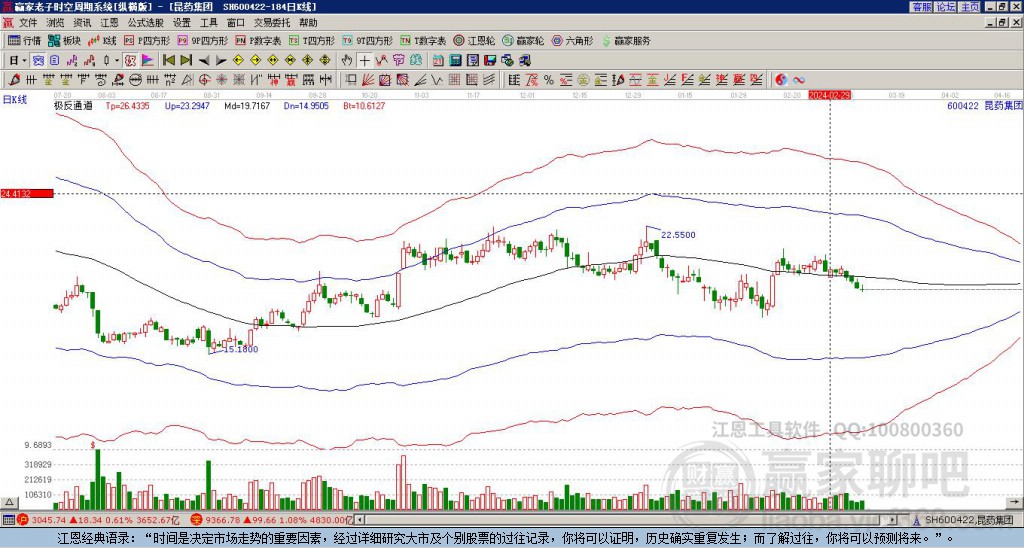Open the P数字表 number table
The width and height of the screenshot is (1024, 548).
[x=259, y=40]
